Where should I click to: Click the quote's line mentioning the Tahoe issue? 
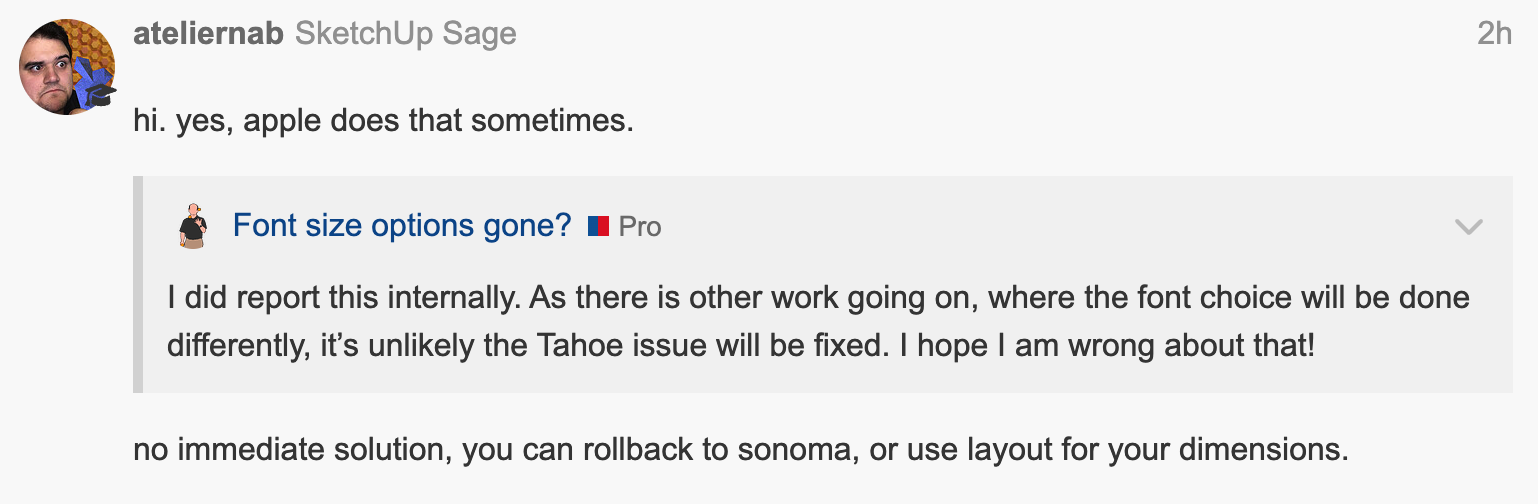point(740,345)
